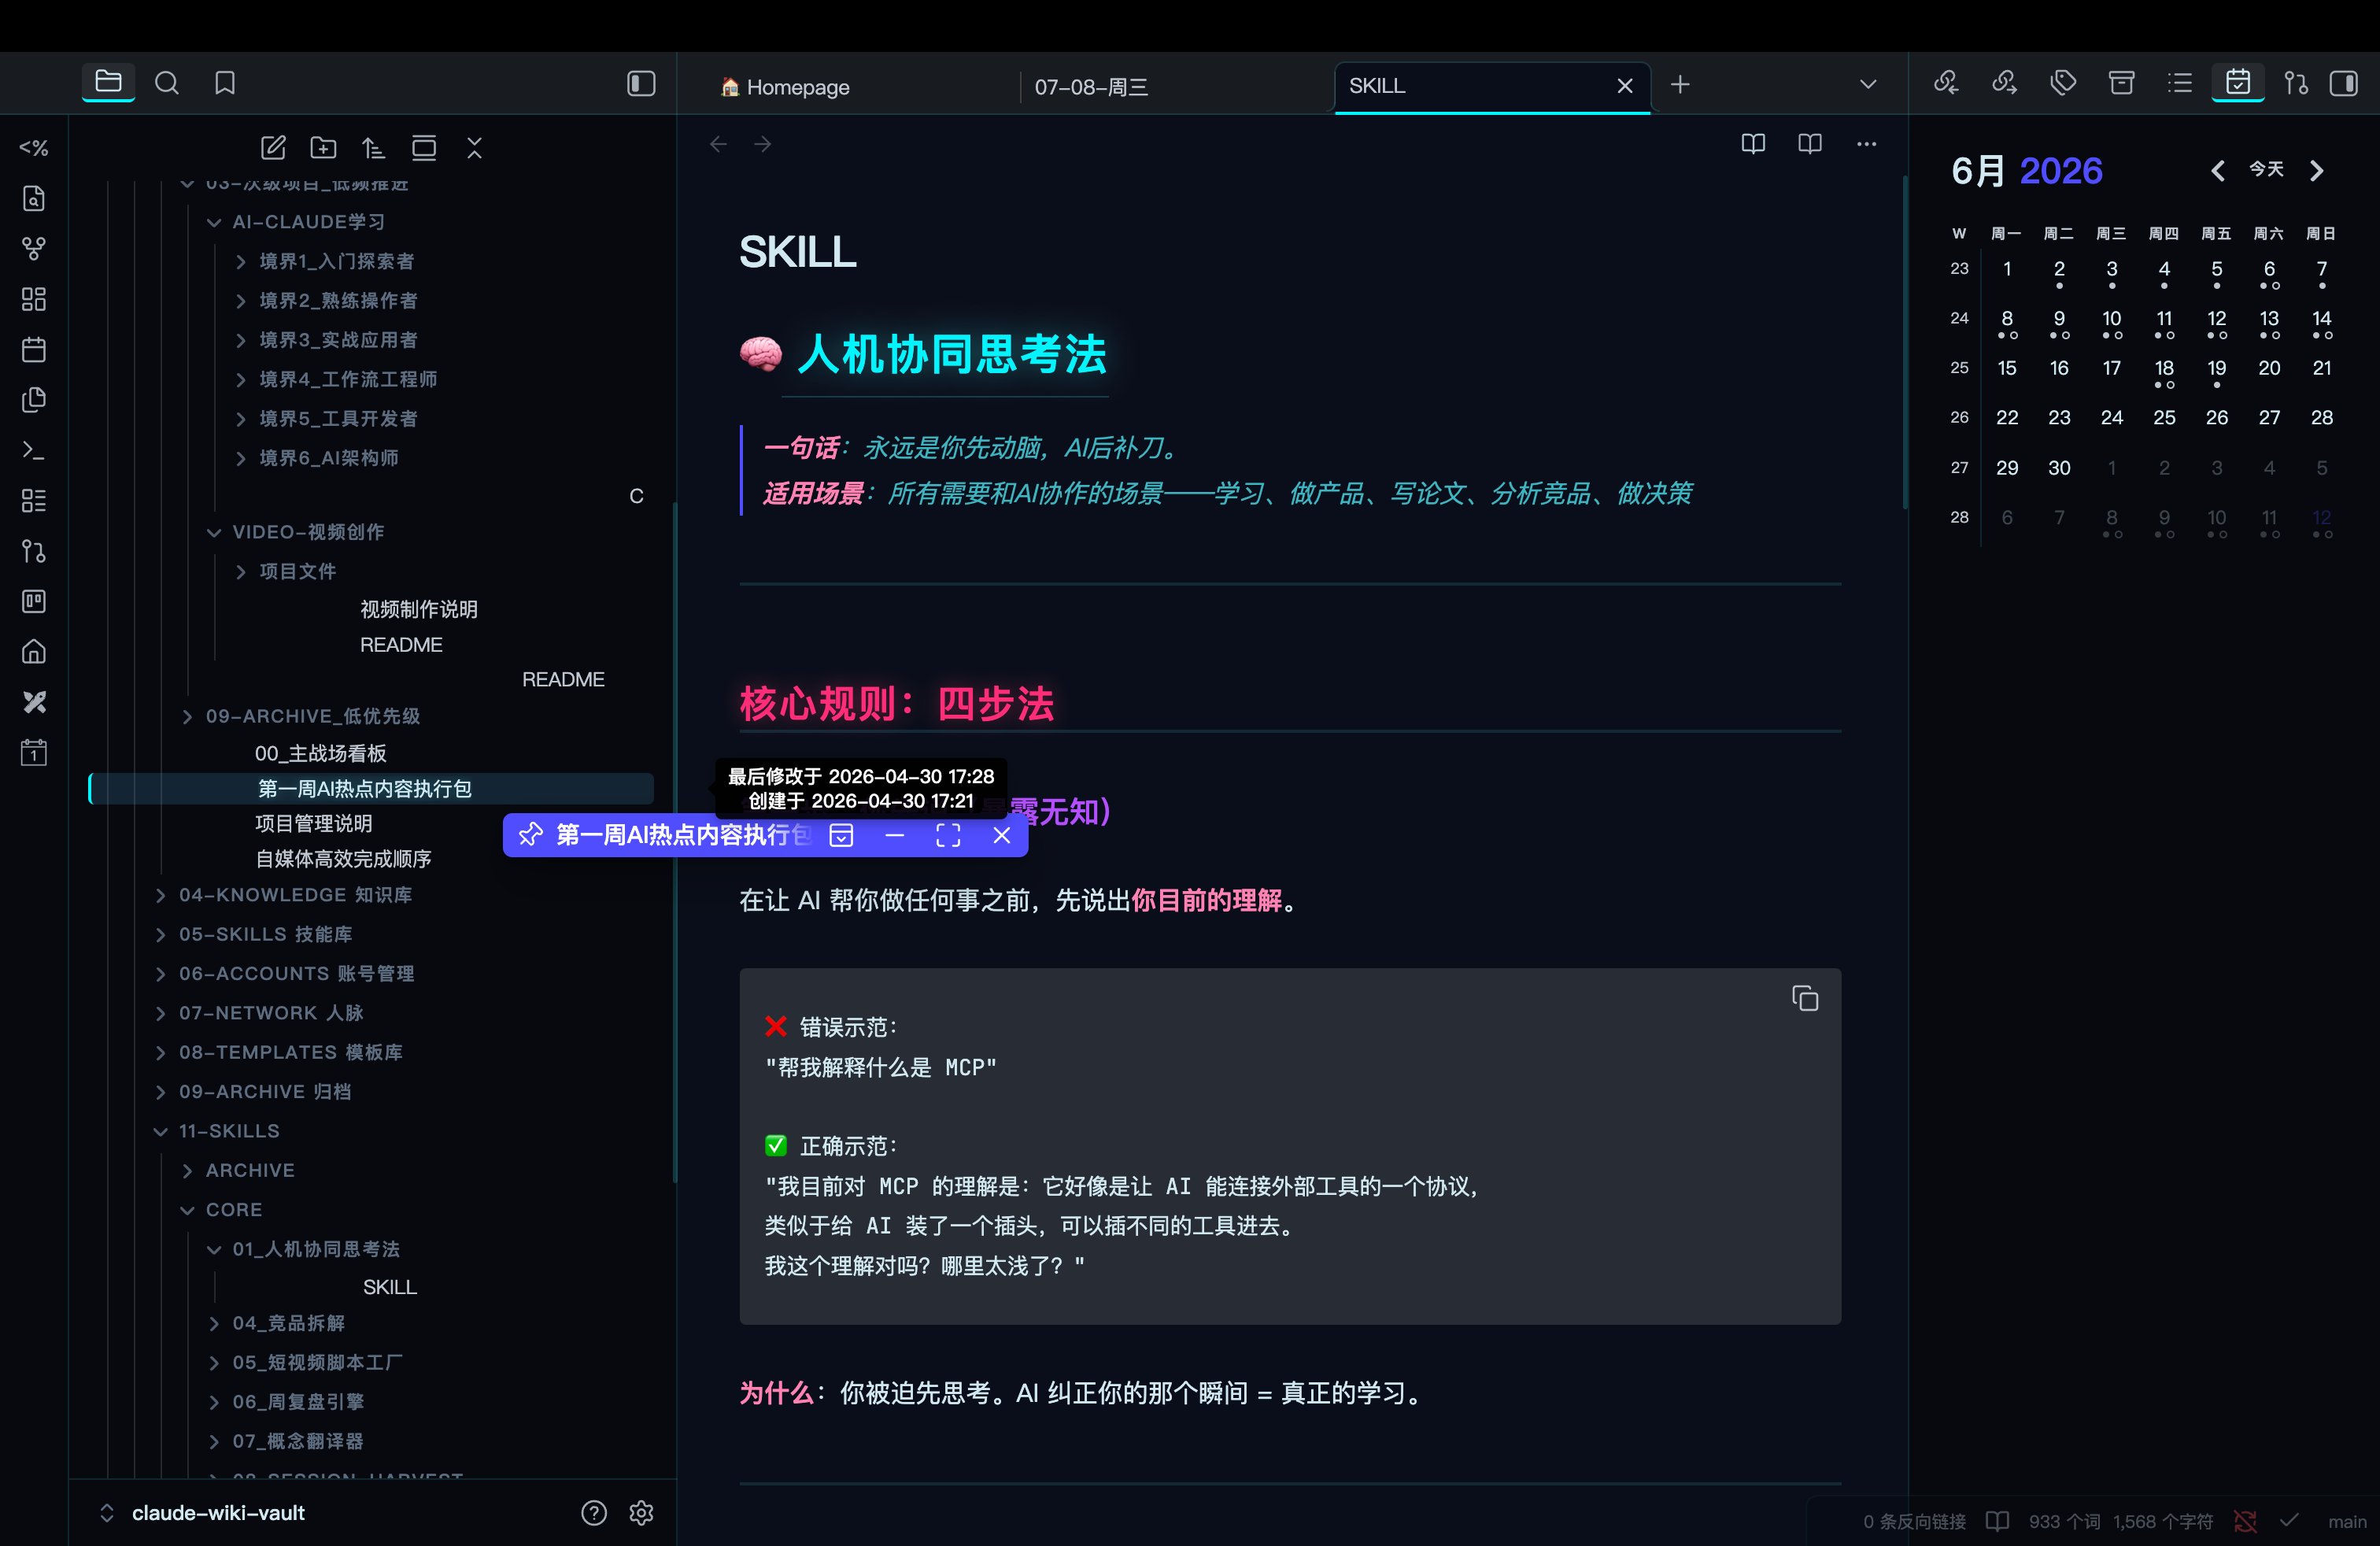
Task: Go to previous month in calendar
Action: coord(2217,171)
